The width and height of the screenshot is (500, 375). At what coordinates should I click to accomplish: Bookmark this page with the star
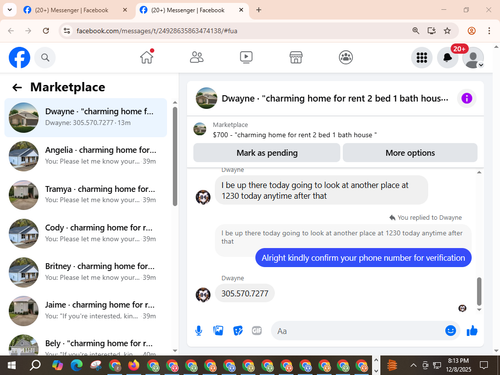[x=447, y=31]
